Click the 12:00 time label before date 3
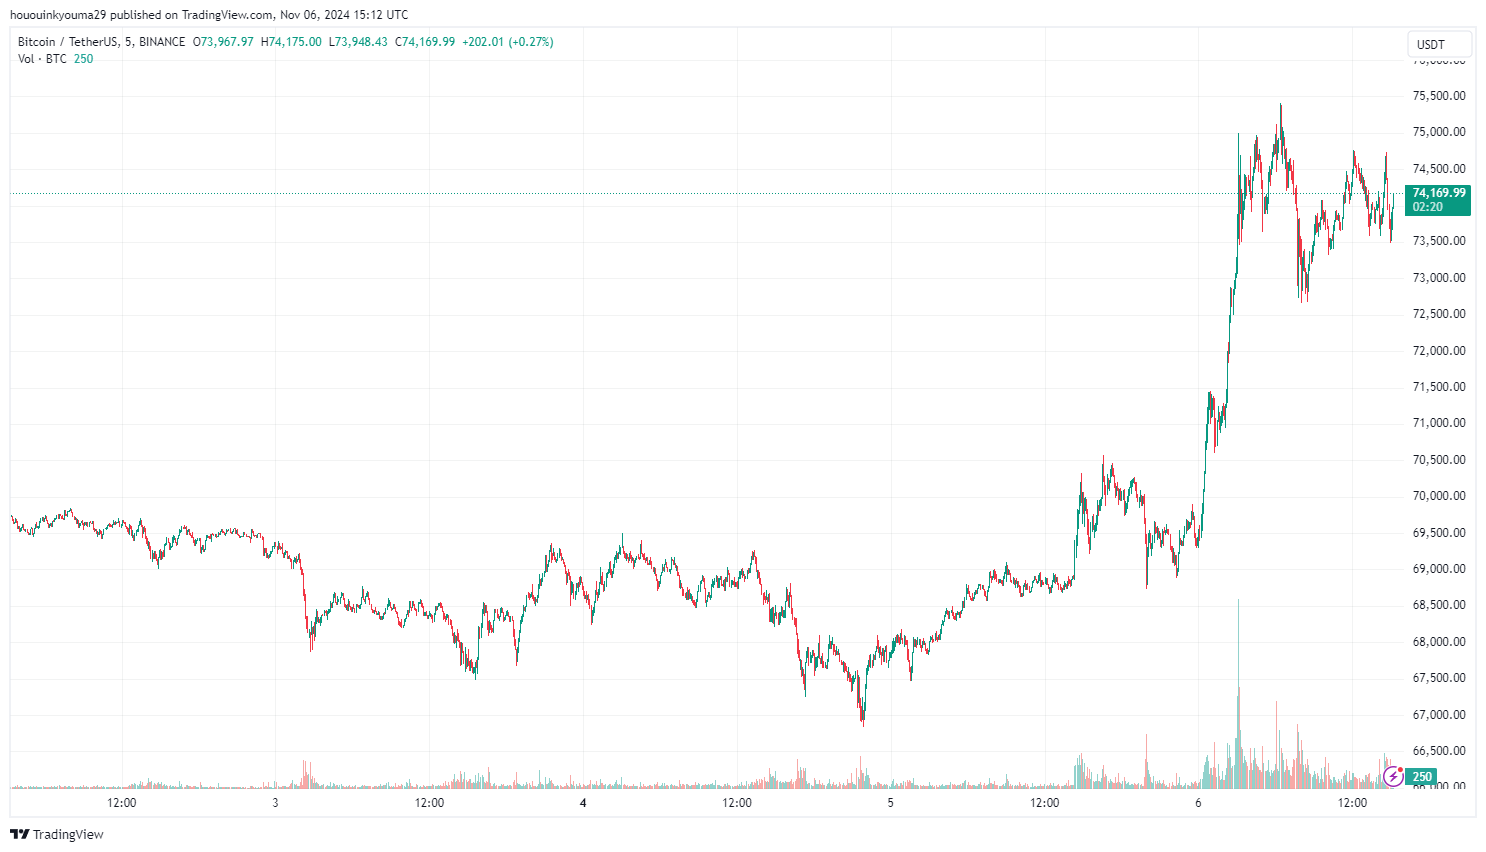The width and height of the screenshot is (1486, 852). pyautogui.click(x=122, y=803)
